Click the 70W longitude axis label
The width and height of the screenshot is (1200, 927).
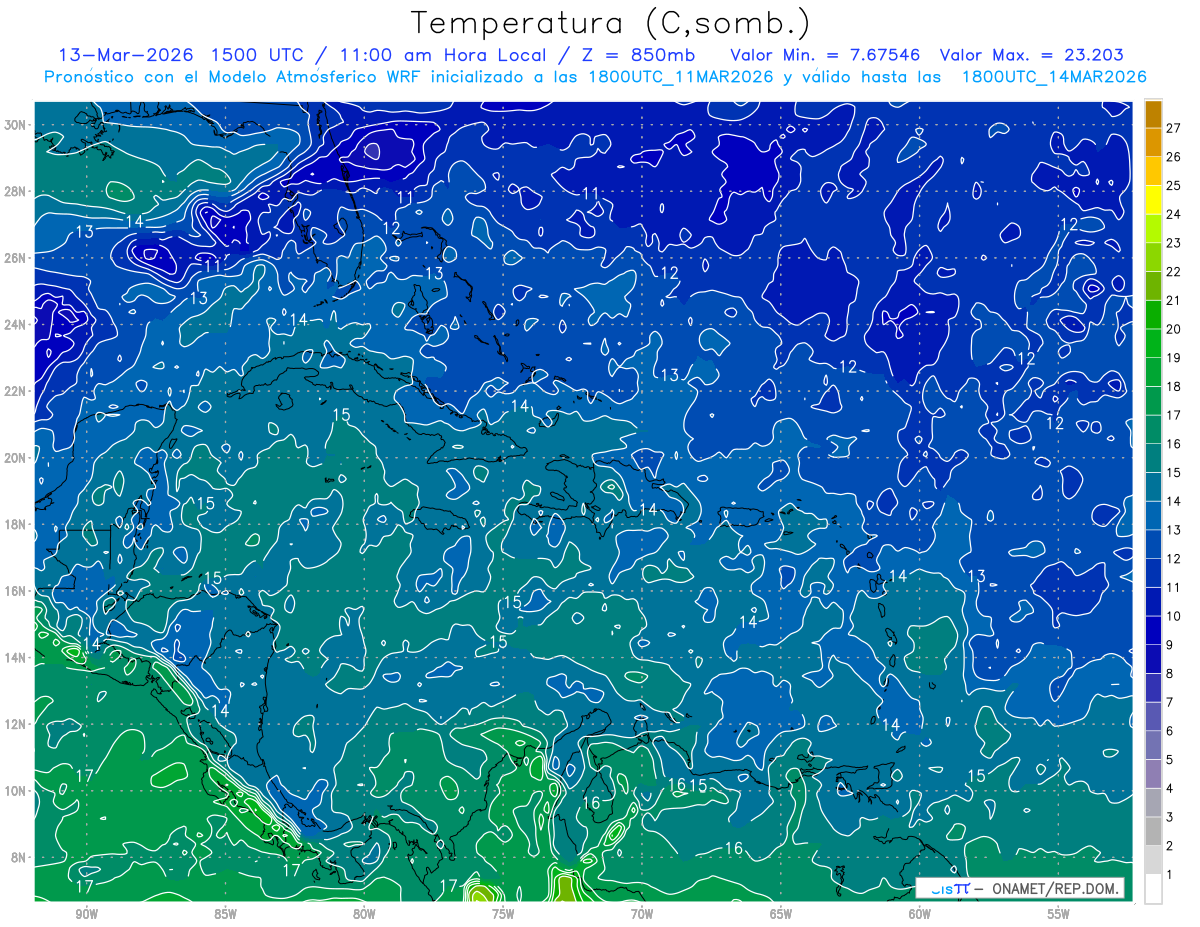coord(642,914)
